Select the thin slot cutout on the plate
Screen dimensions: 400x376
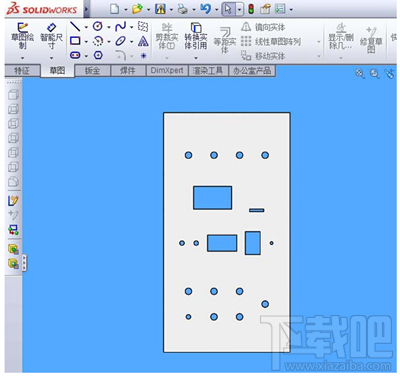pos(257,210)
